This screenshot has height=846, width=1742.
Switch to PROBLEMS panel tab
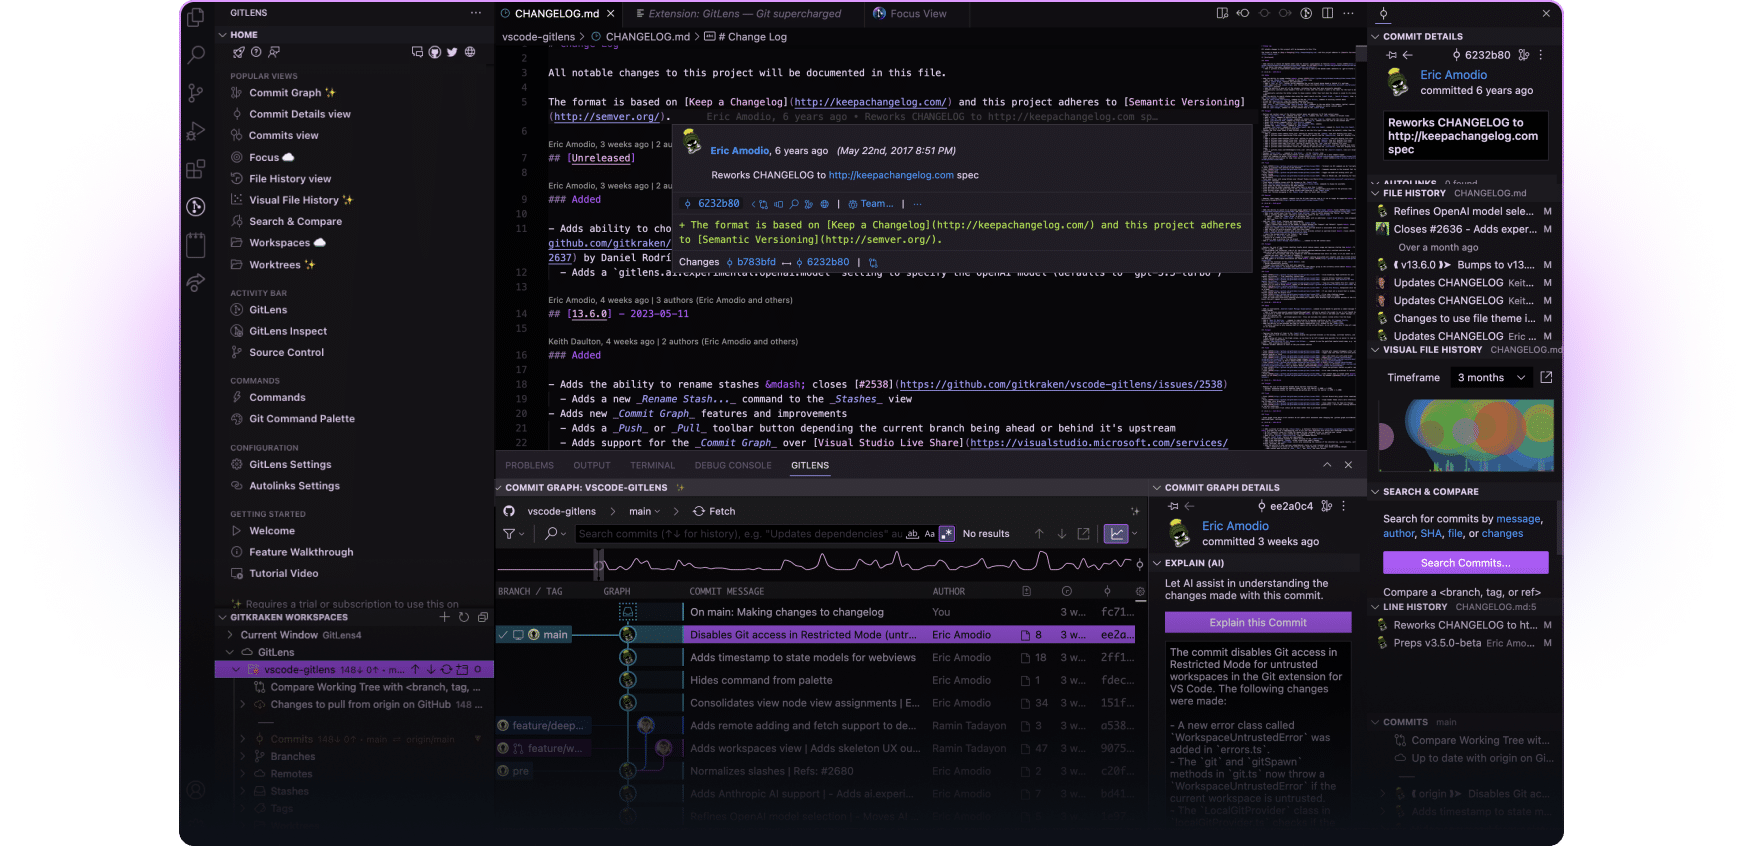(529, 465)
